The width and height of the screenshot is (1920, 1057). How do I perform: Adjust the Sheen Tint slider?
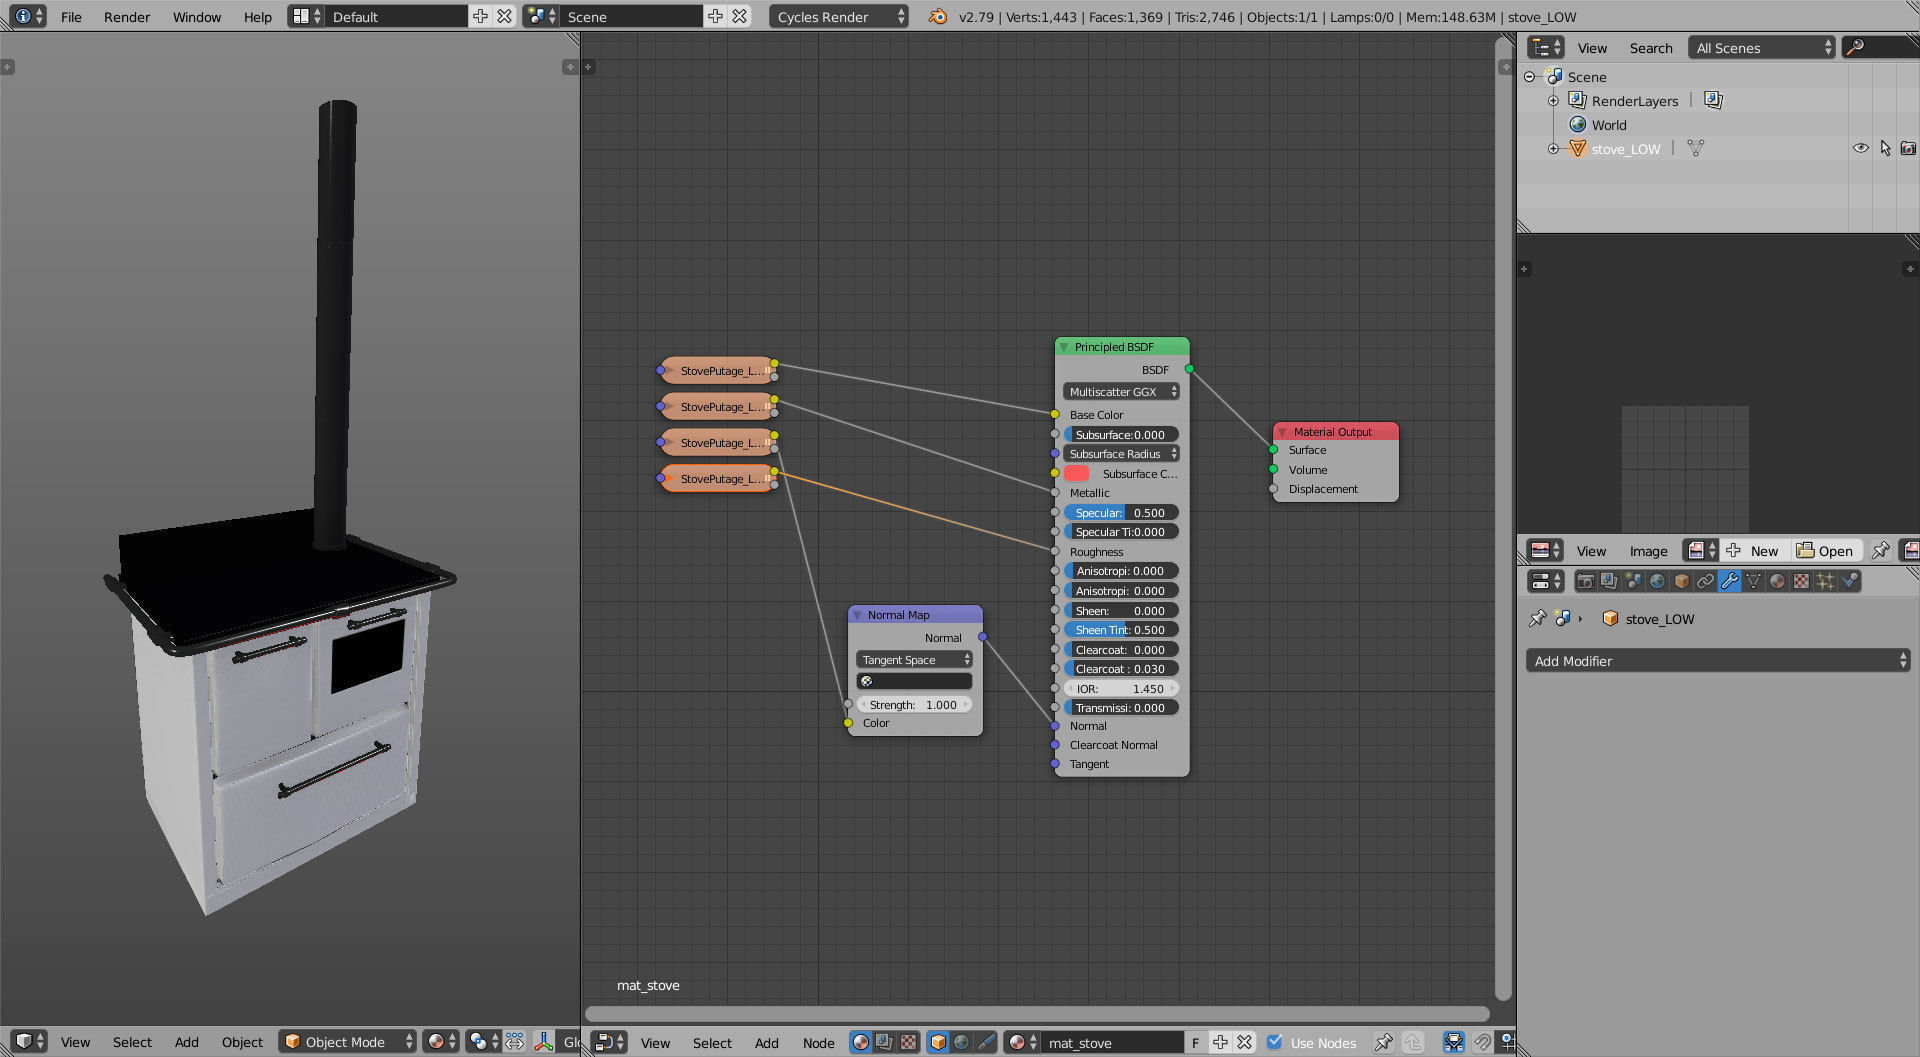[x=1121, y=630]
